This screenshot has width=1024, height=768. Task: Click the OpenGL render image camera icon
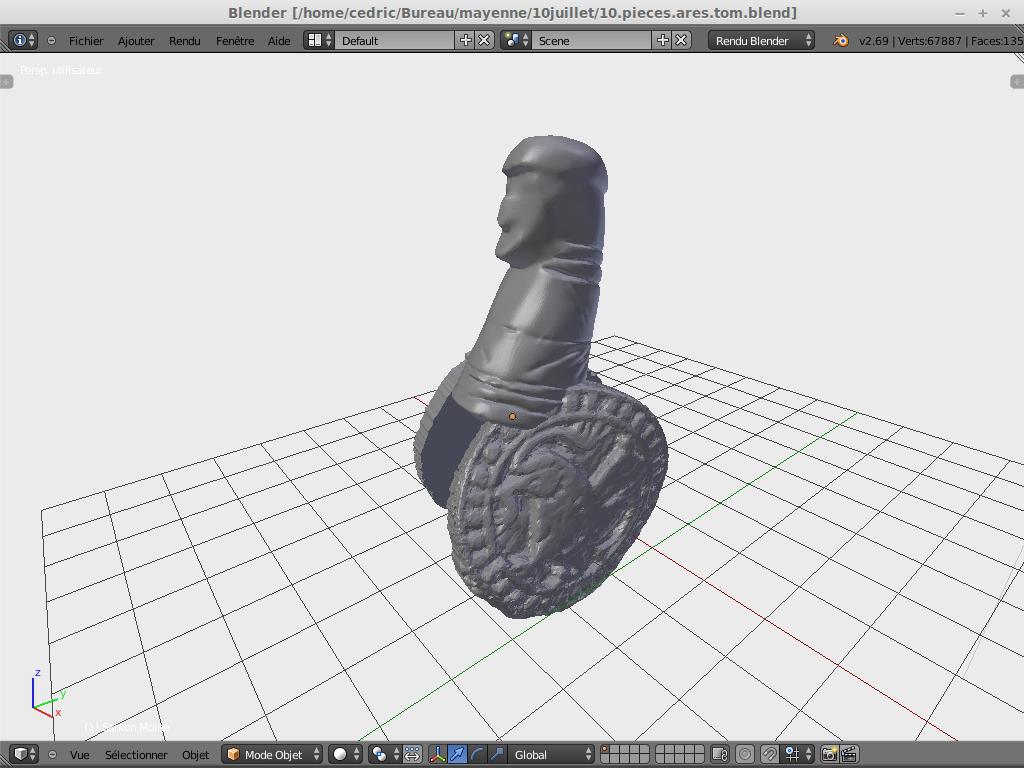tap(829, 754)
